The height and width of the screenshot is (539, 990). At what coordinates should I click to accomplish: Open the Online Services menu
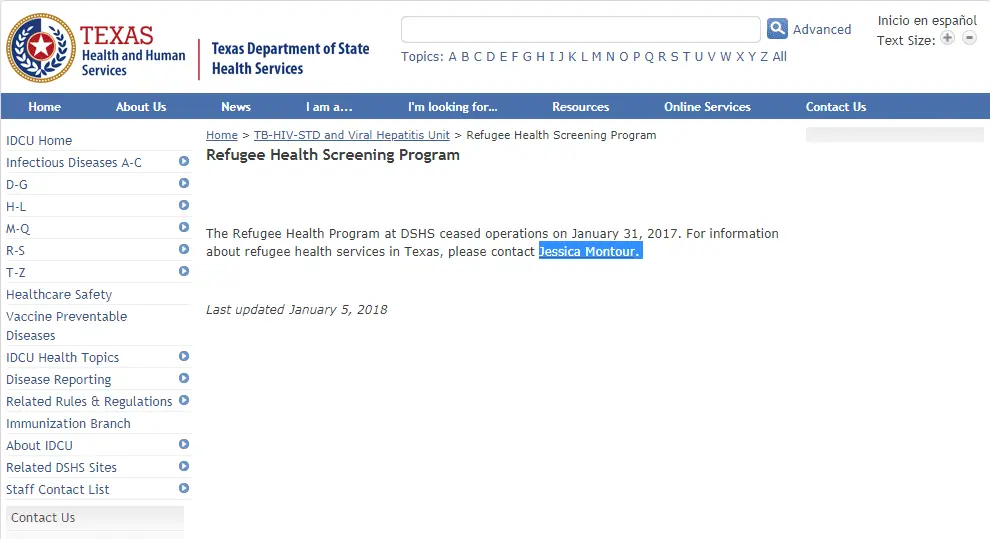point(707,107)
